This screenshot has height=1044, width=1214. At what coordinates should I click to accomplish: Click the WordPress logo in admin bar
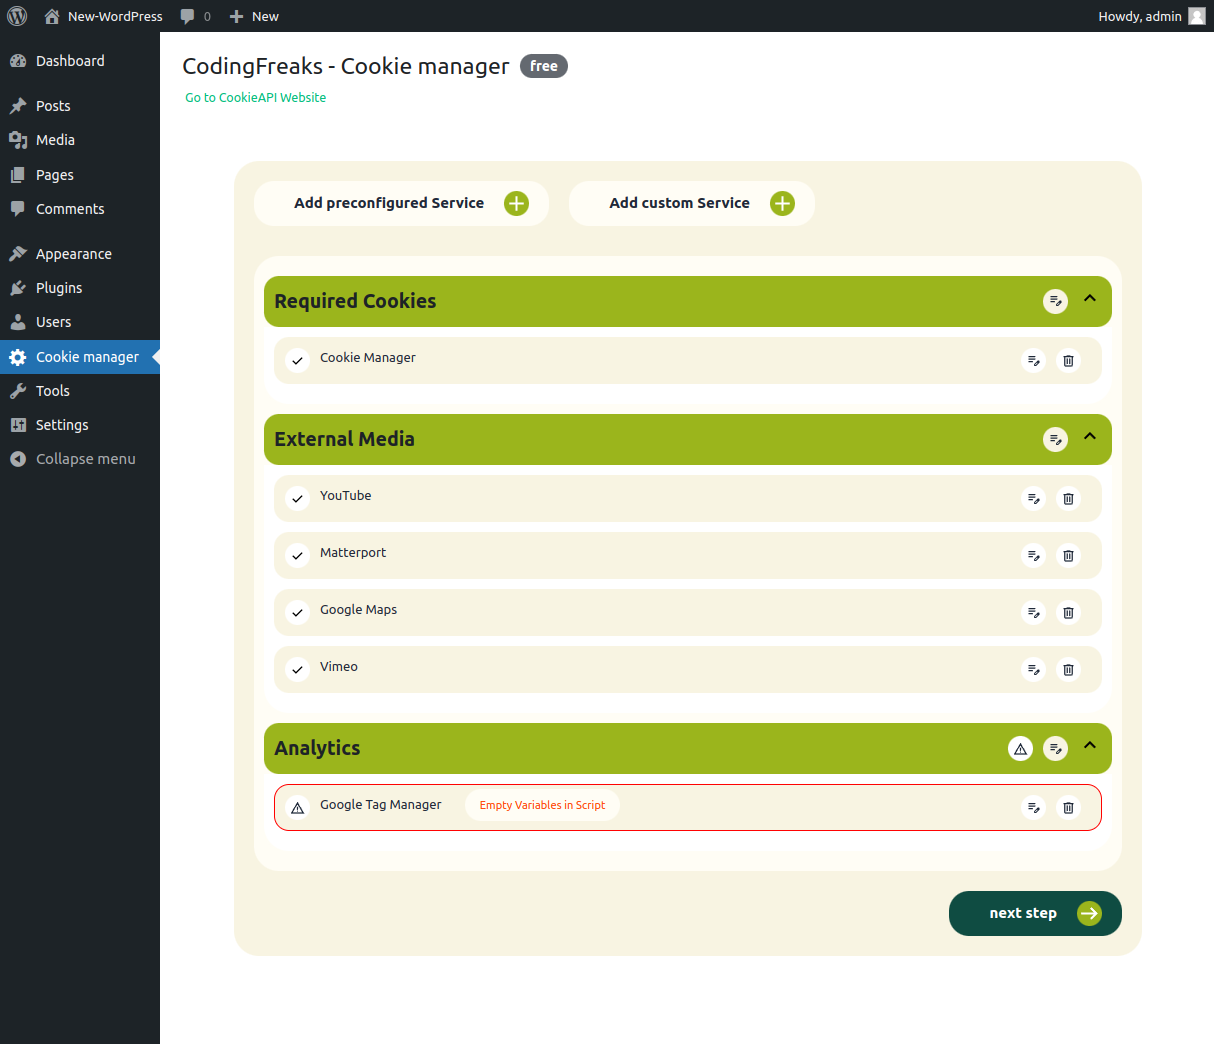tap(17, 16)
